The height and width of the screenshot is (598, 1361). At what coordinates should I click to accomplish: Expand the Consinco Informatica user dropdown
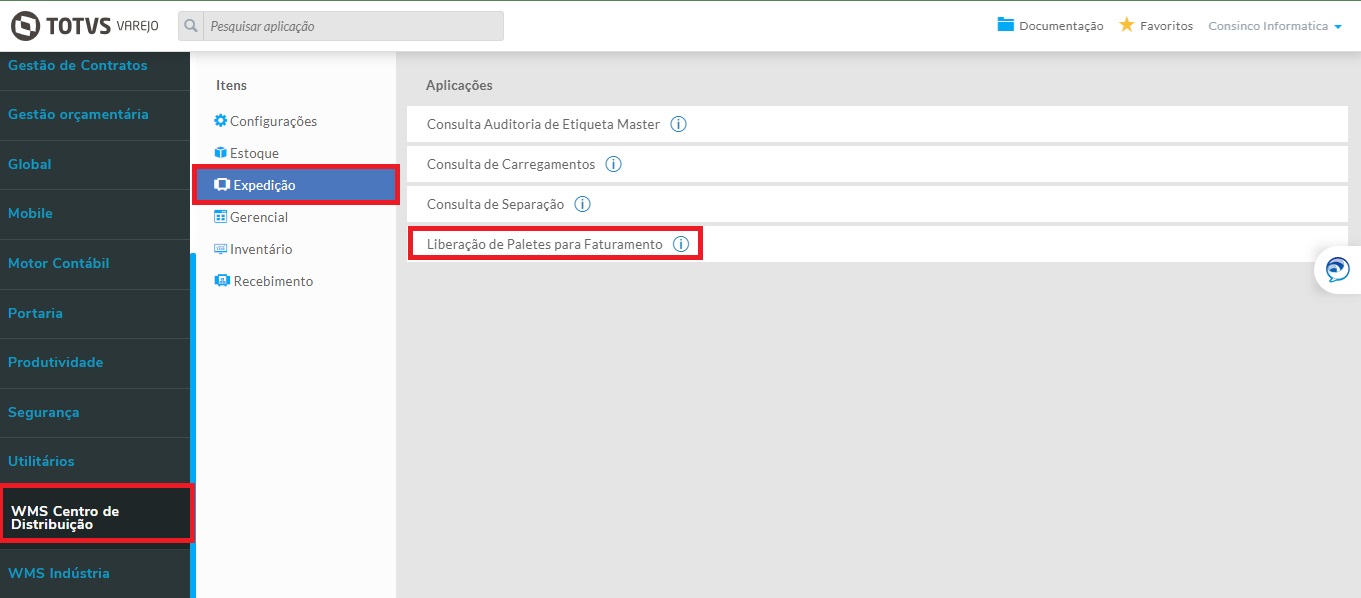[1275, 26]
